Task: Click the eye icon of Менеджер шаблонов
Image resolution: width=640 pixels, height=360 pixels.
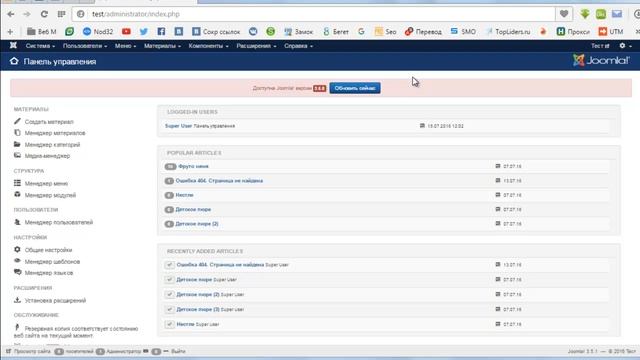Action: pos(17,260)
